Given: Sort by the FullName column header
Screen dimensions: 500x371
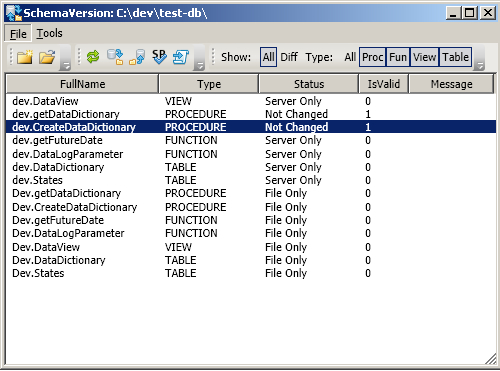Looking at the screenshot, I should coord(82,84).
